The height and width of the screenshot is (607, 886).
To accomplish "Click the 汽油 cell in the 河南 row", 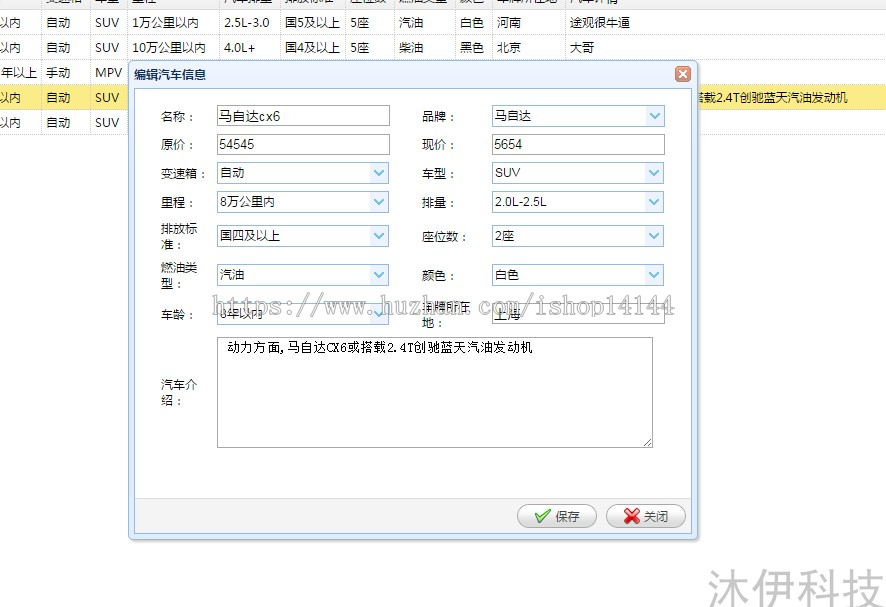I will click(411, 23).
